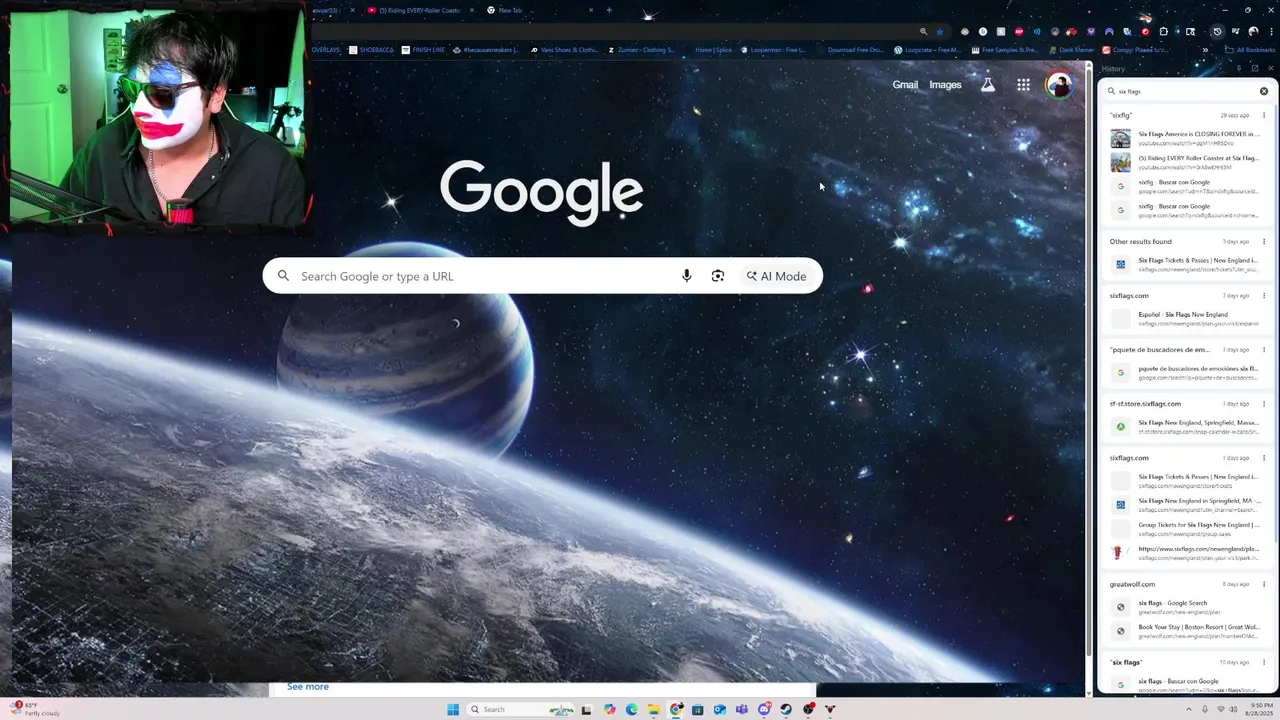Image resolution: width=1280 pixels, height=720 pixels.
Task: Click the zoom magnifier icon in address bar
Action: 923,31
